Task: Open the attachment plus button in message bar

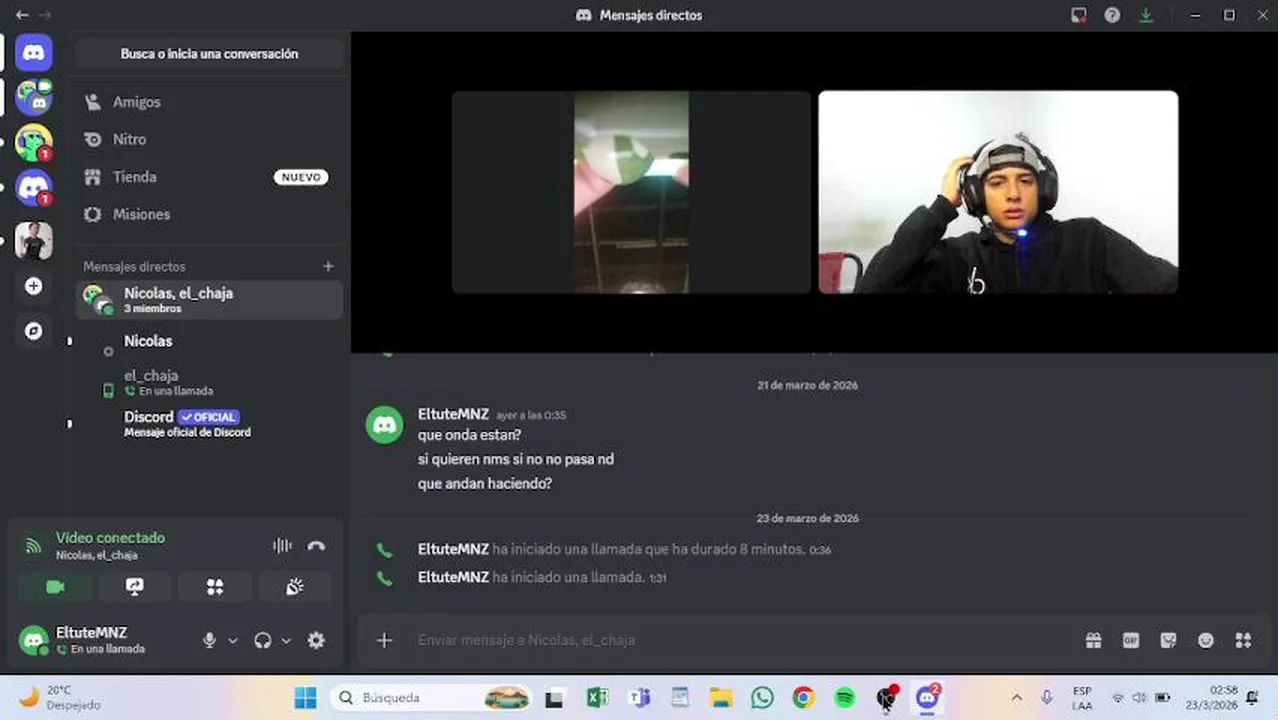Action: [x=385, y=640]
